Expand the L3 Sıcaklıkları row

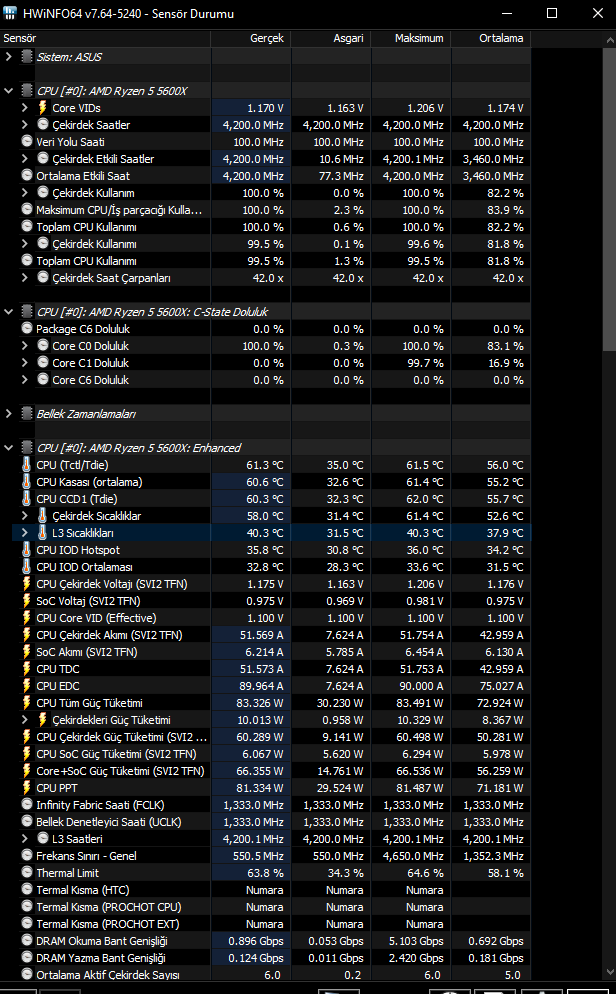point(25,533)
